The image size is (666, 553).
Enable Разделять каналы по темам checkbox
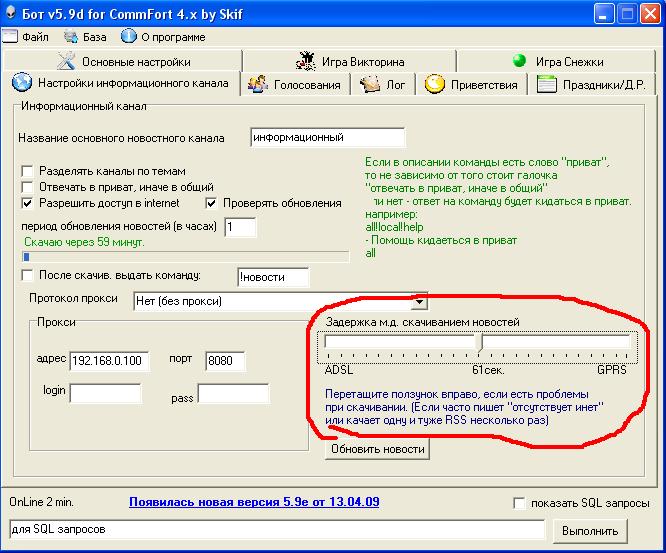(28, 171)
